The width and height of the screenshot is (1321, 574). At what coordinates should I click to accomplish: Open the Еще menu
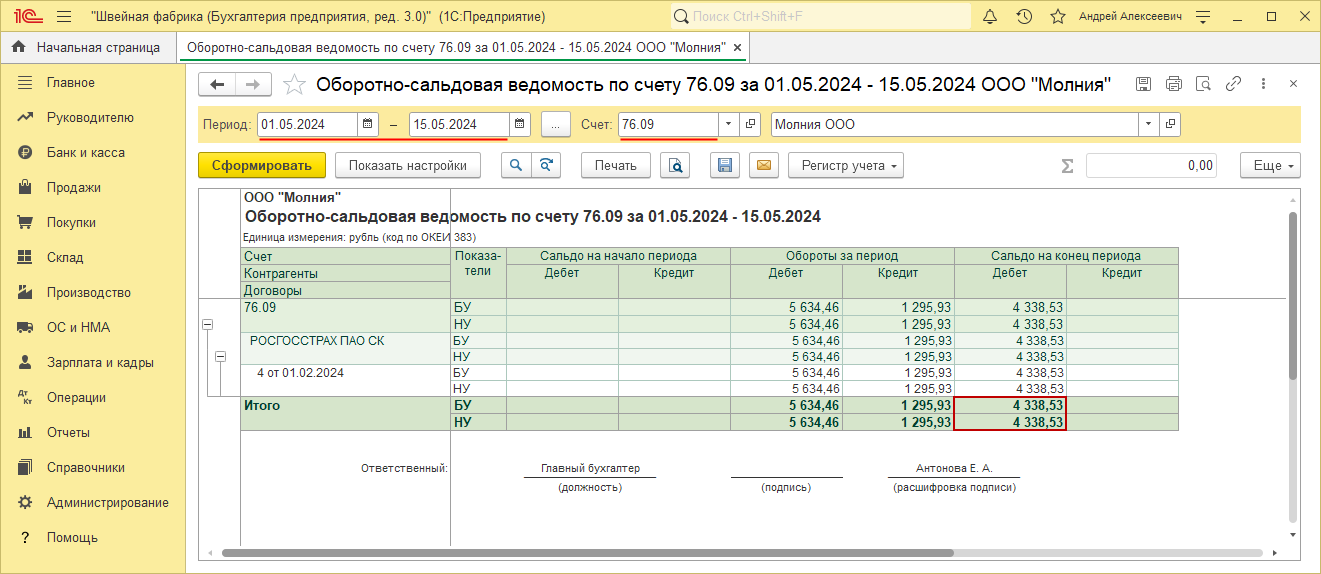click(x=1270, y=166)
